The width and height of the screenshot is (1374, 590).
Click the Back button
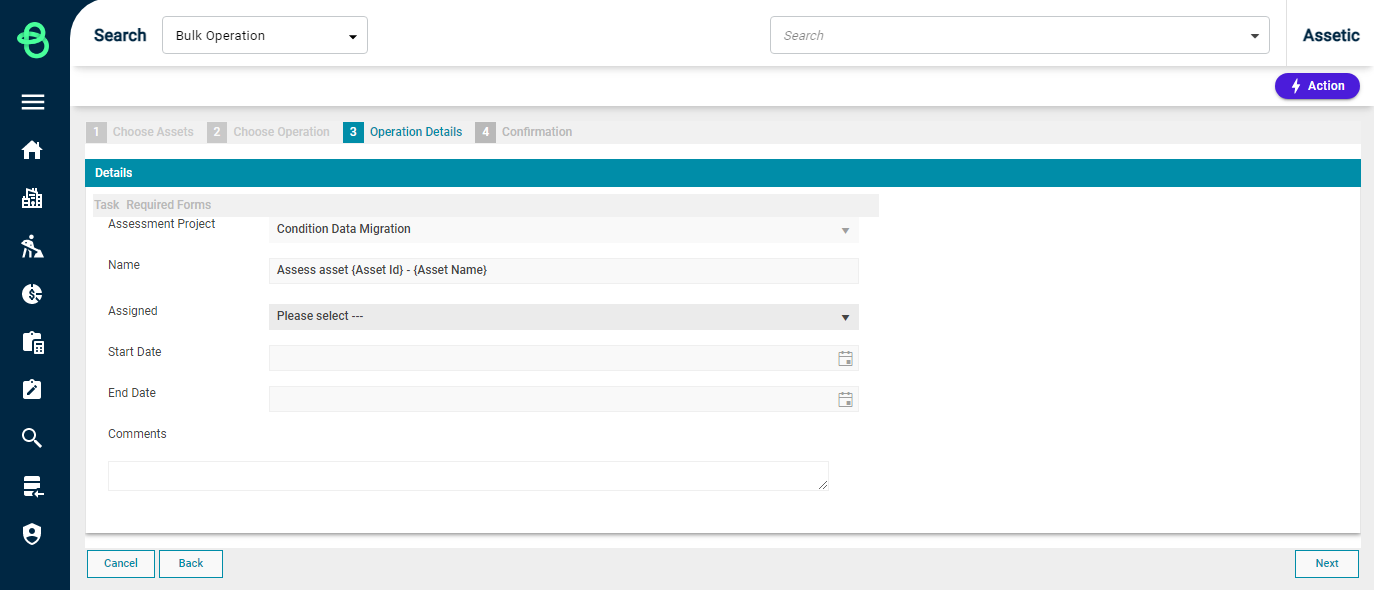pos(191,564)
